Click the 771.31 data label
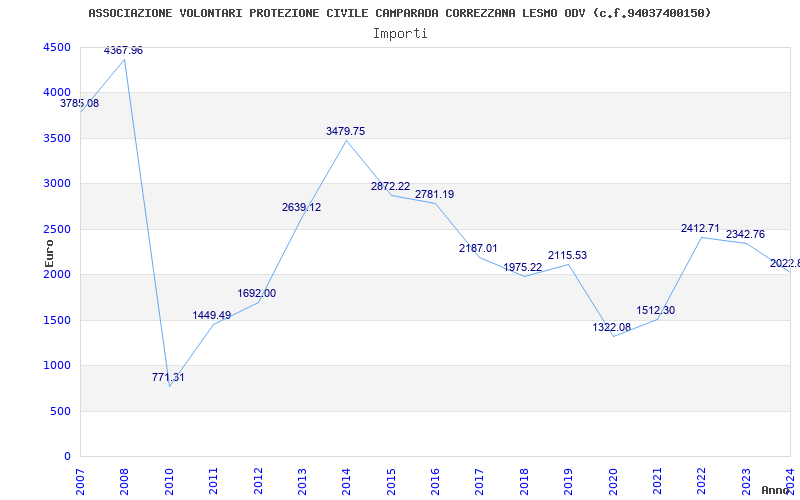800x500 pixels. pyautogui.click(x=168, y=378)
